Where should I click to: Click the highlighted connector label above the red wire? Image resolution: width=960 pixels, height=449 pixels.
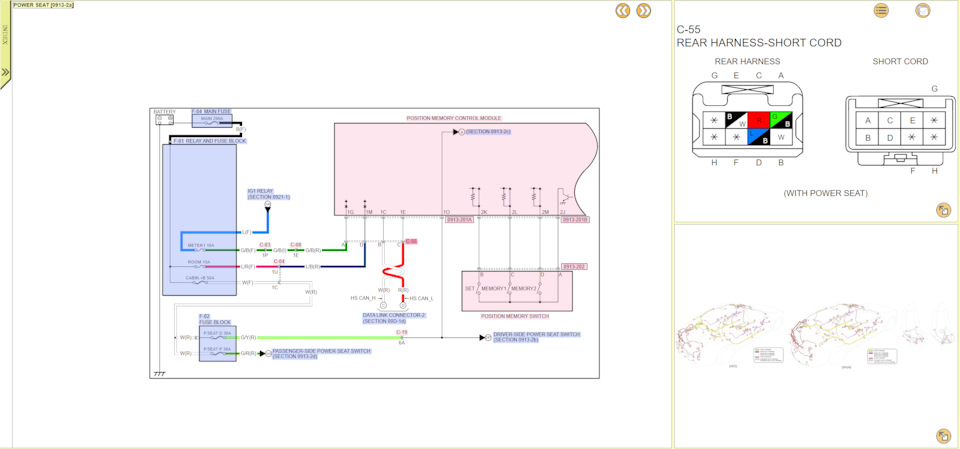point(411,241)
